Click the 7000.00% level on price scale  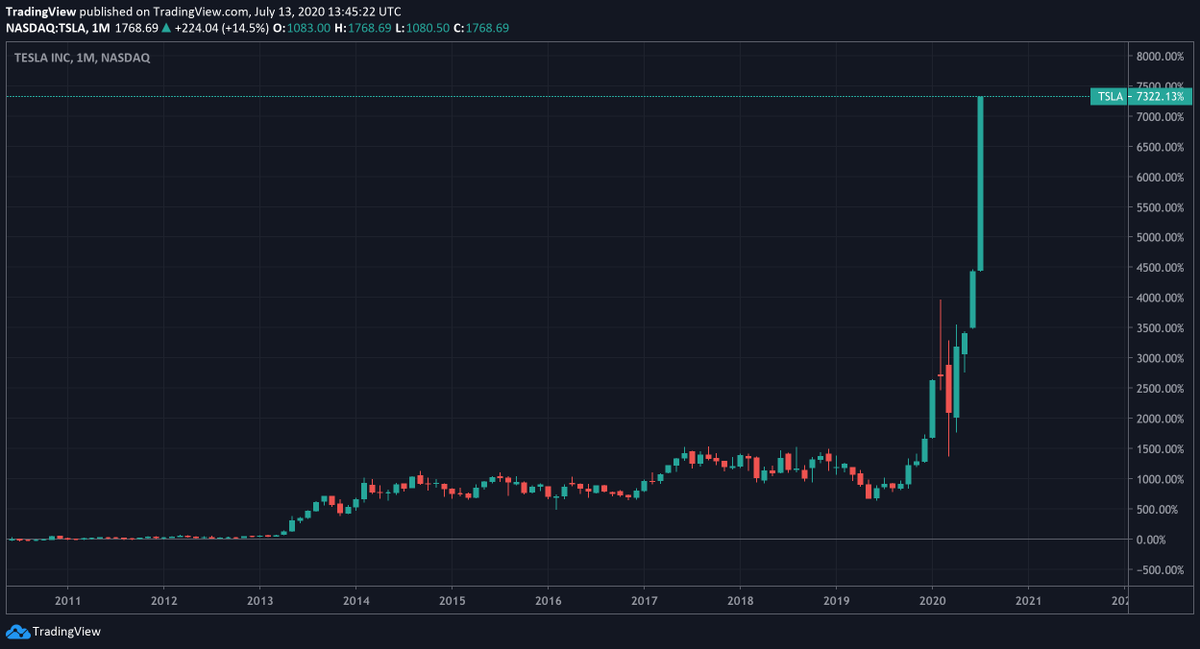pyautogui.click(x=1158, y=116)
